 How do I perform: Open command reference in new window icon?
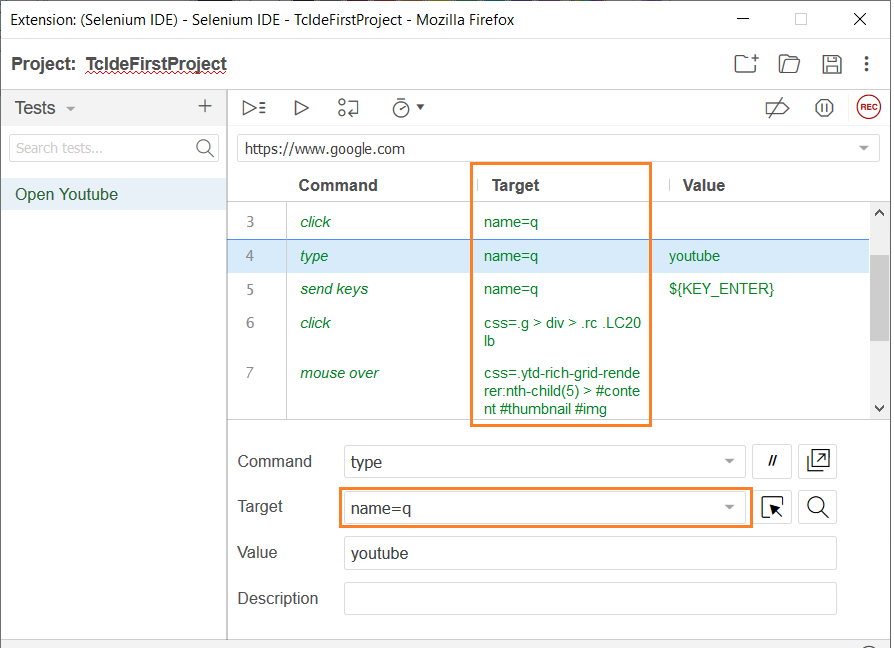click(x=818, y=461)
